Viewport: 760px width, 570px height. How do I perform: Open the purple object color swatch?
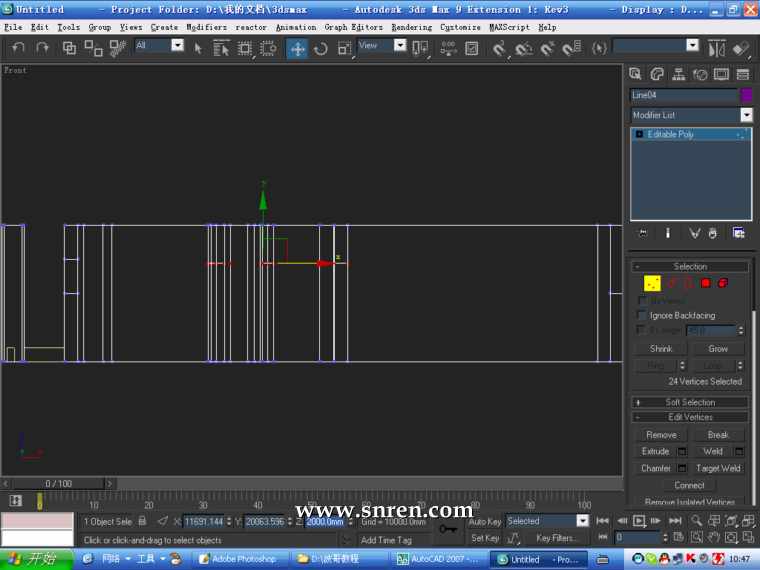(747, 95)
